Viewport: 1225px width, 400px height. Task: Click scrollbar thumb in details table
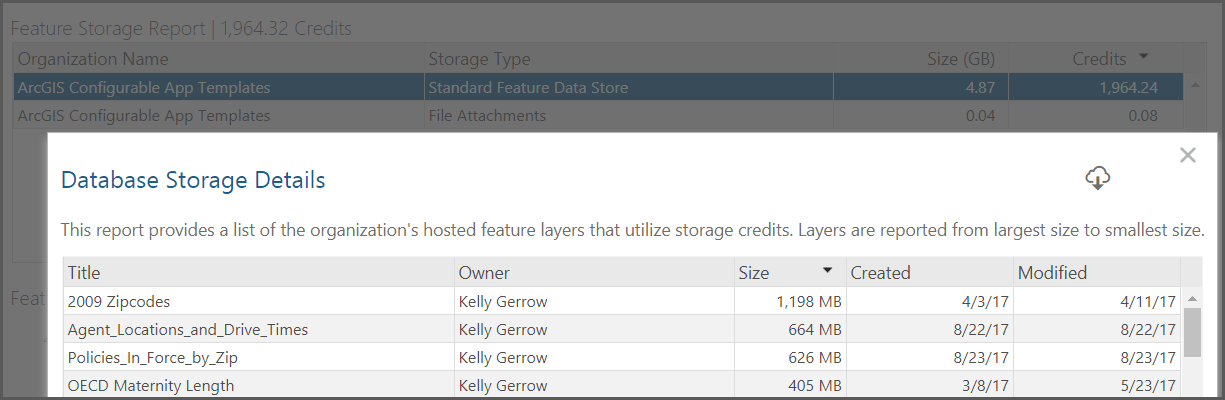[1192, 332]
